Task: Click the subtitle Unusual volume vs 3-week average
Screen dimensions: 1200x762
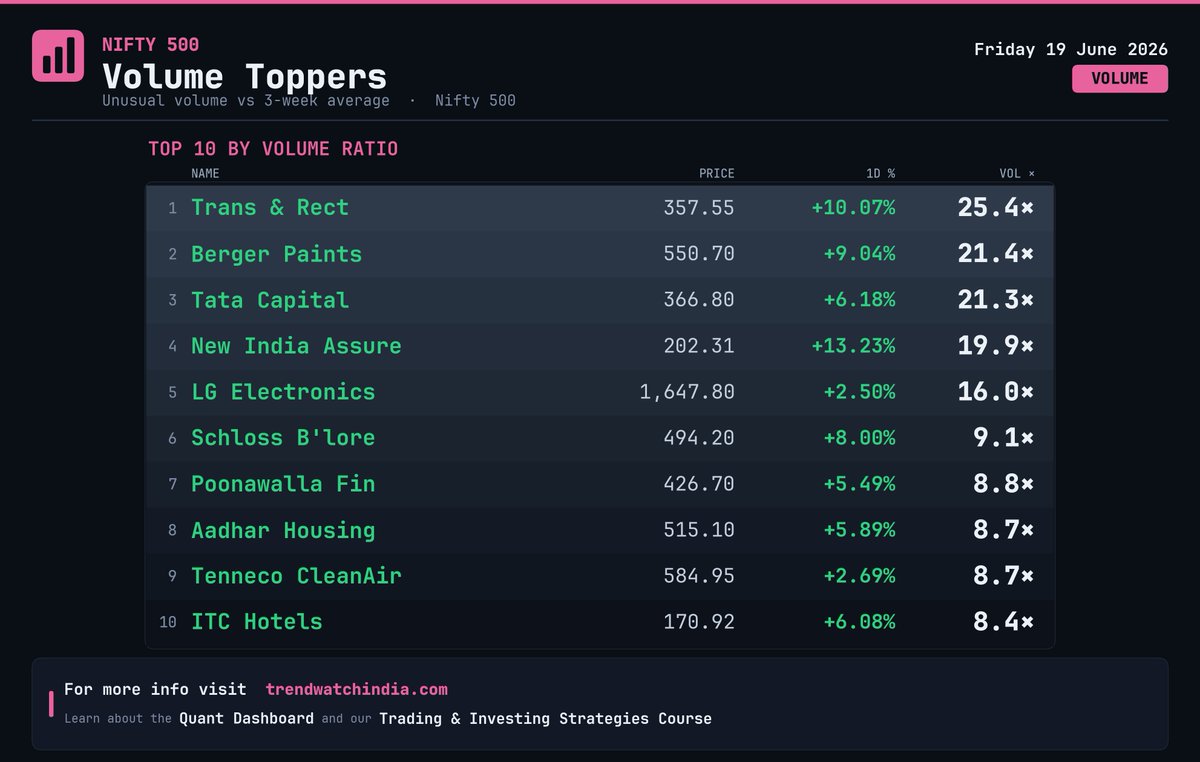Action: 246,101
